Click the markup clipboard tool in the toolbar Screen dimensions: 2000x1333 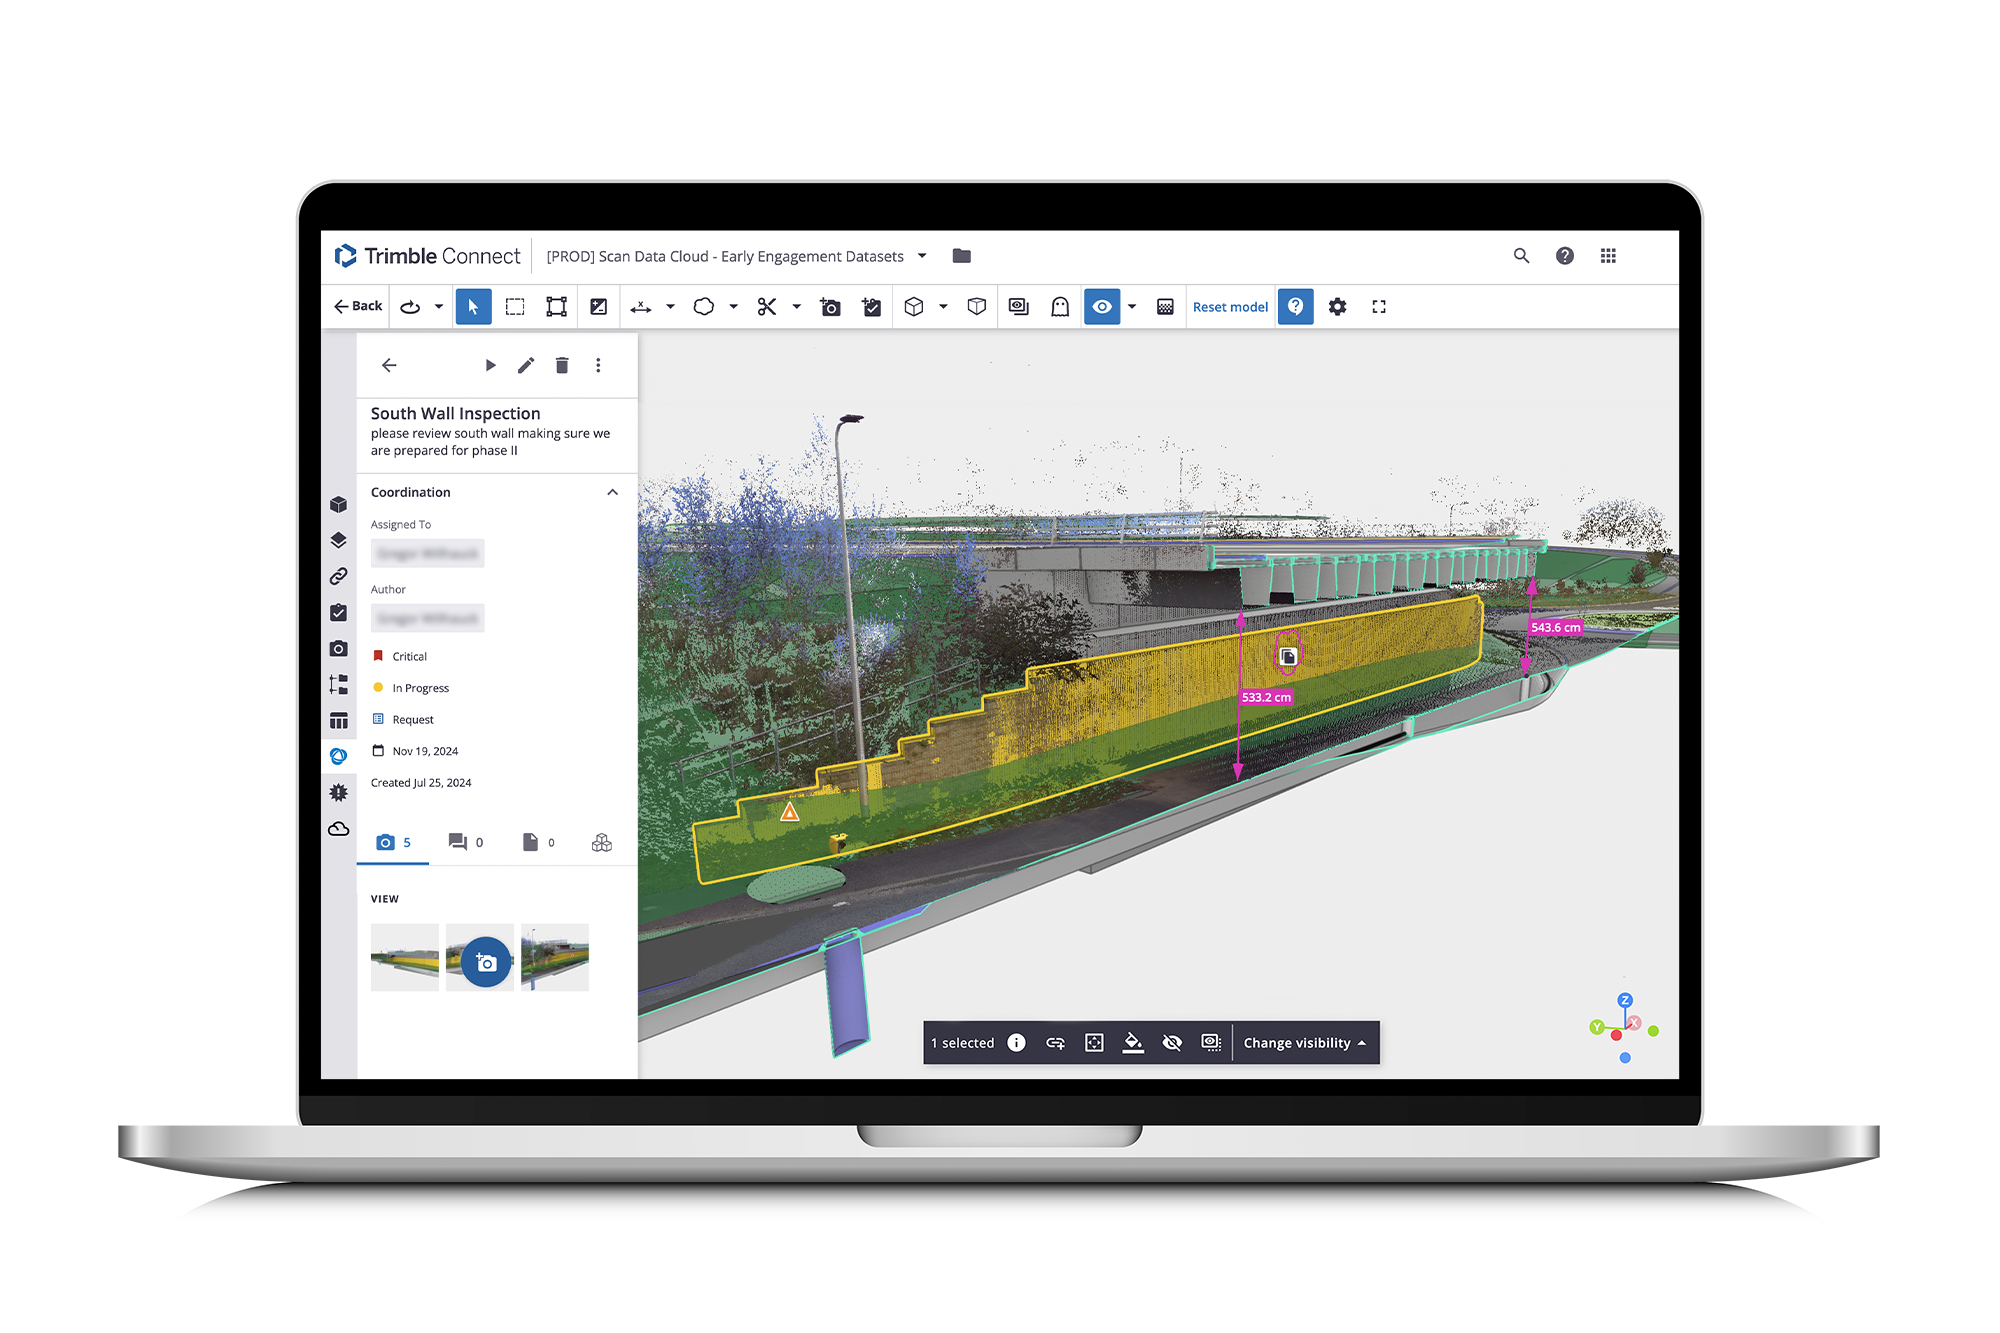point(871,307)
